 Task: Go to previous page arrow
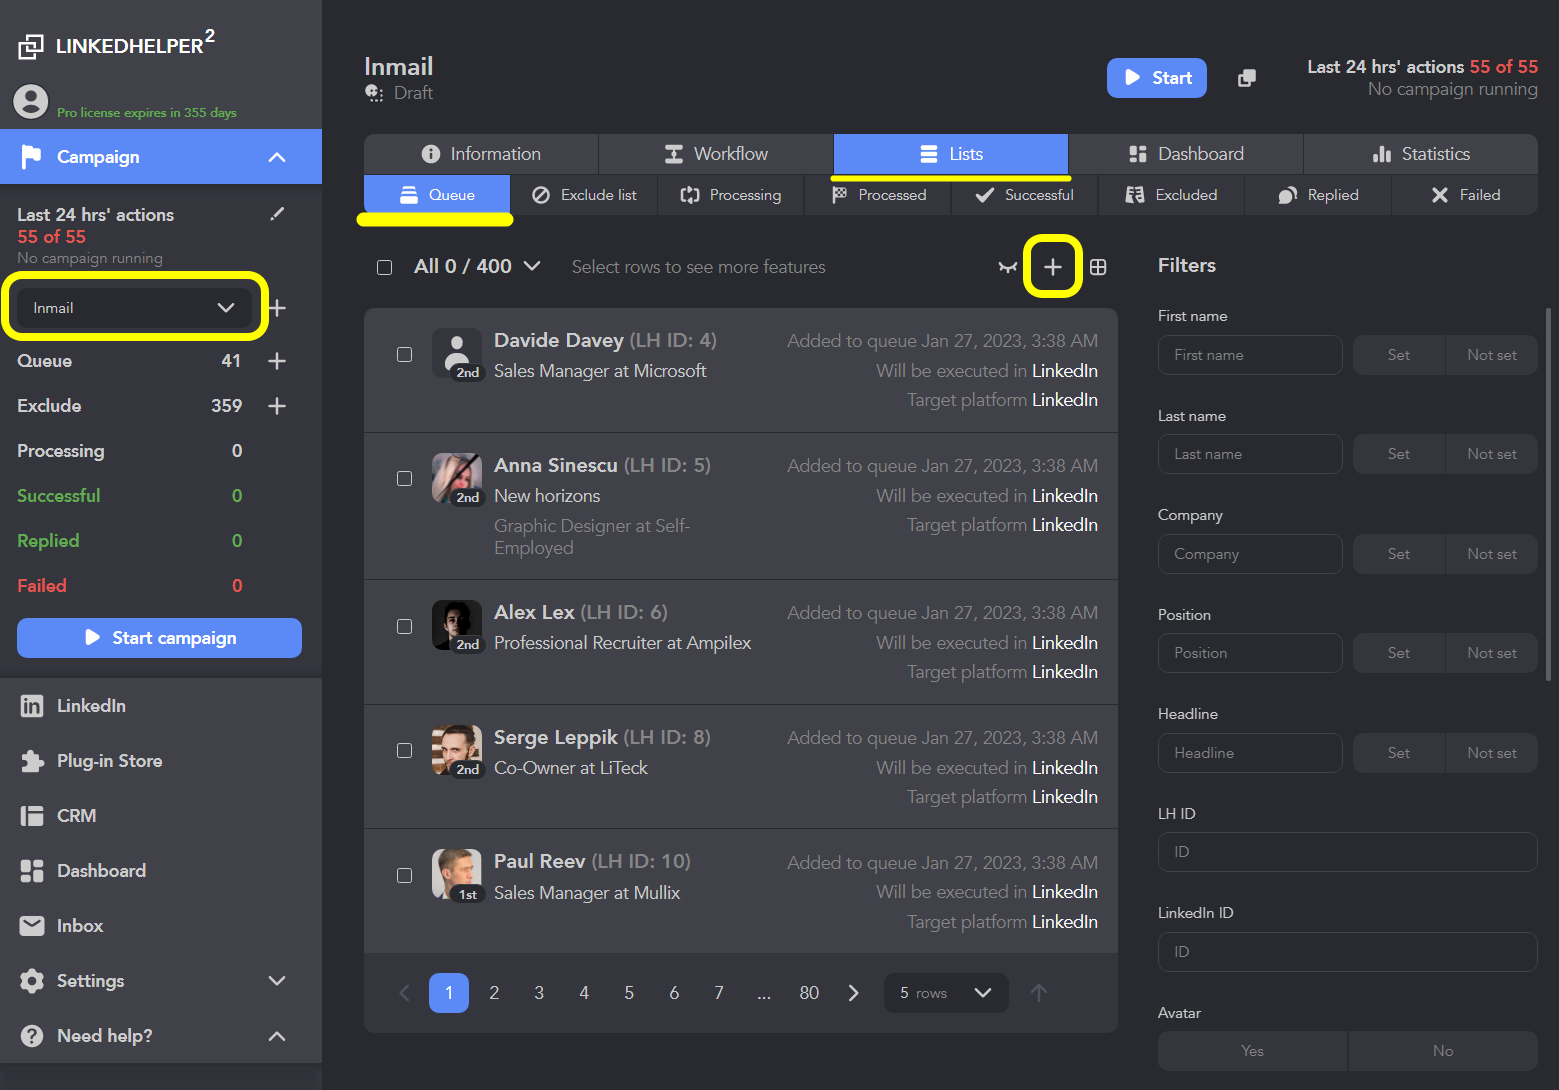(x=404, y=993)
